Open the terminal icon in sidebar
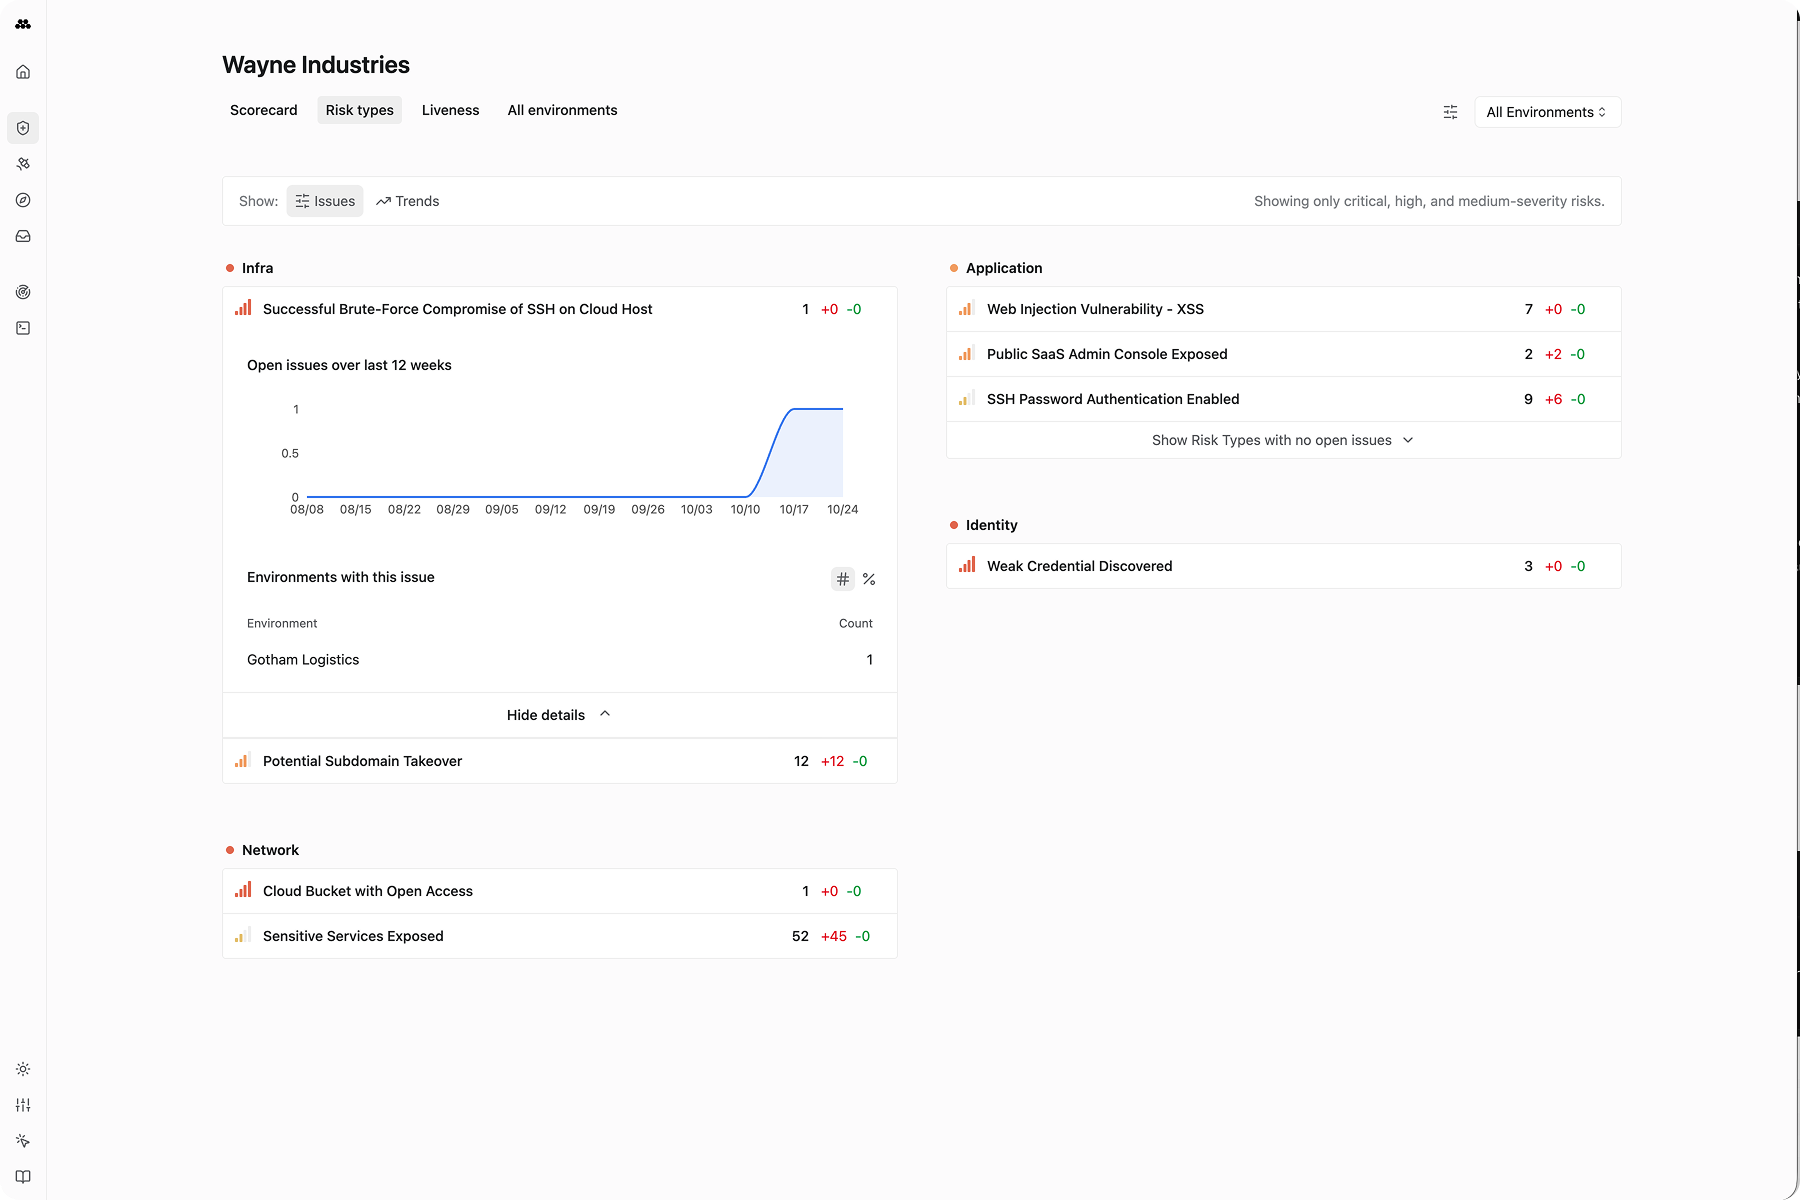Image resolution: width=1800 pixels, height=1200 pixels. tap(23, 328)
